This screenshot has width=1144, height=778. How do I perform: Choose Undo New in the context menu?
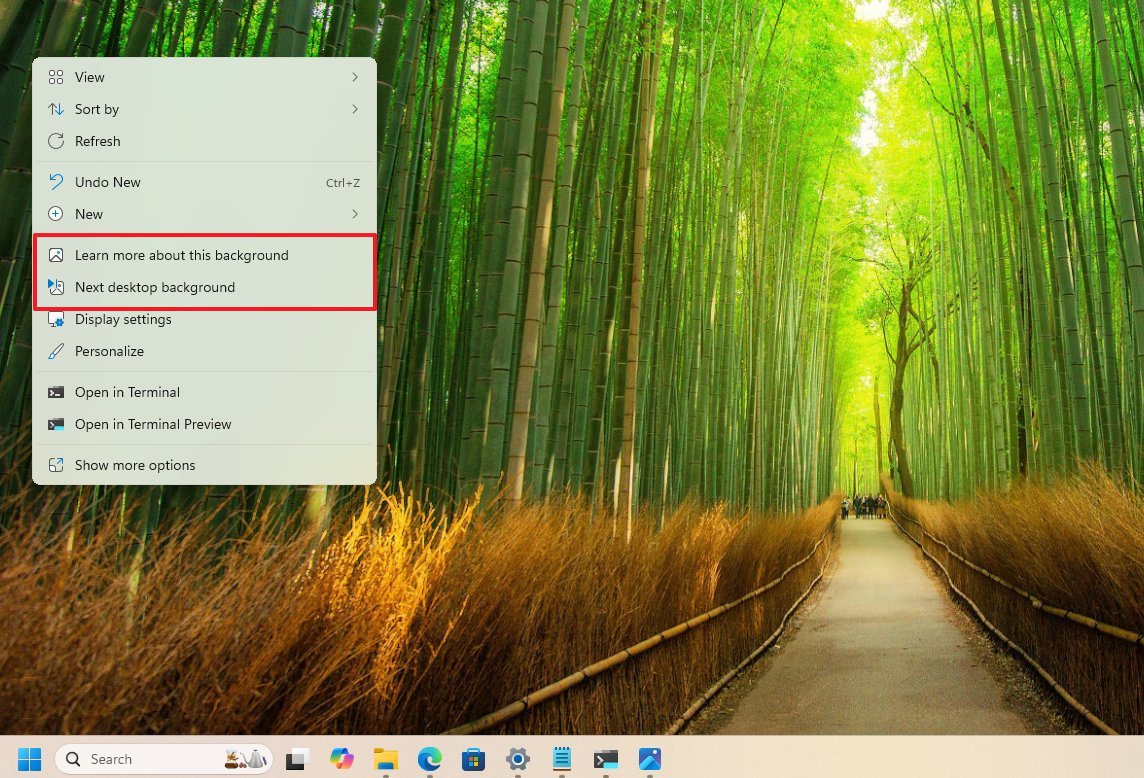click(x=108, y=182)
